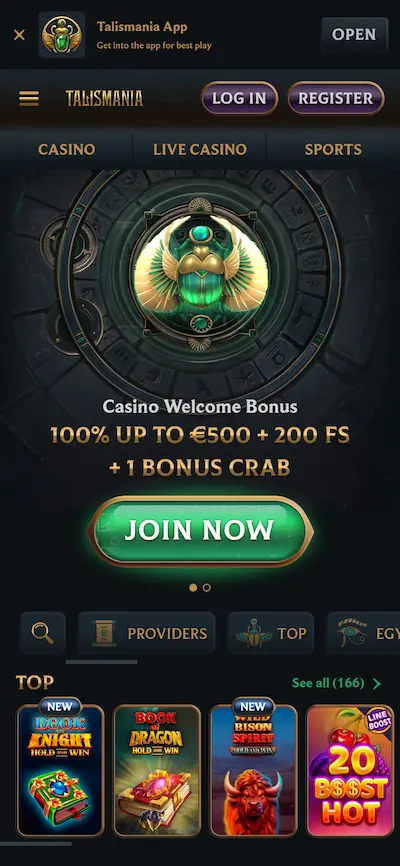Screen dimensions: 400x866
Task: Expand TOP games via See all arrow
Action: coord(377,684)
